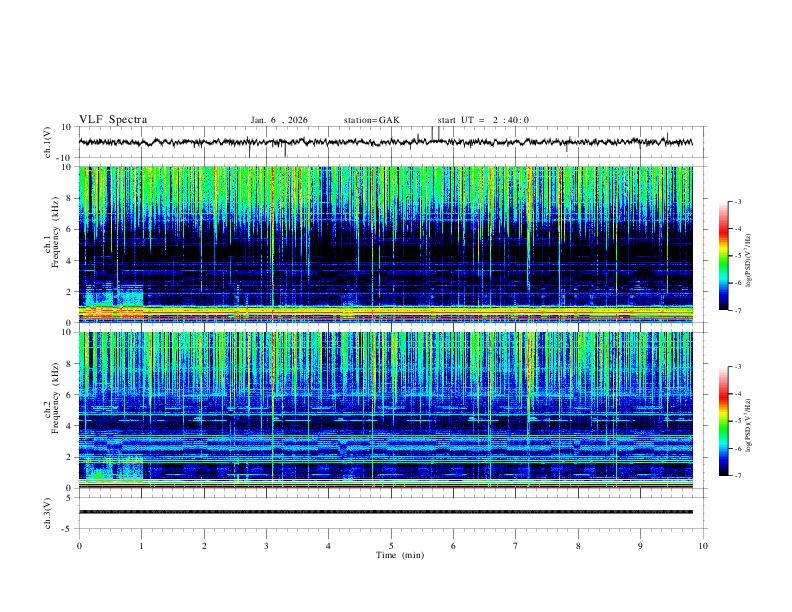Click the red baseline at ch.2 spectrogram bottom
Image resolution: width=792 pixels, height=612 pixels.
[x=385, y=487]
